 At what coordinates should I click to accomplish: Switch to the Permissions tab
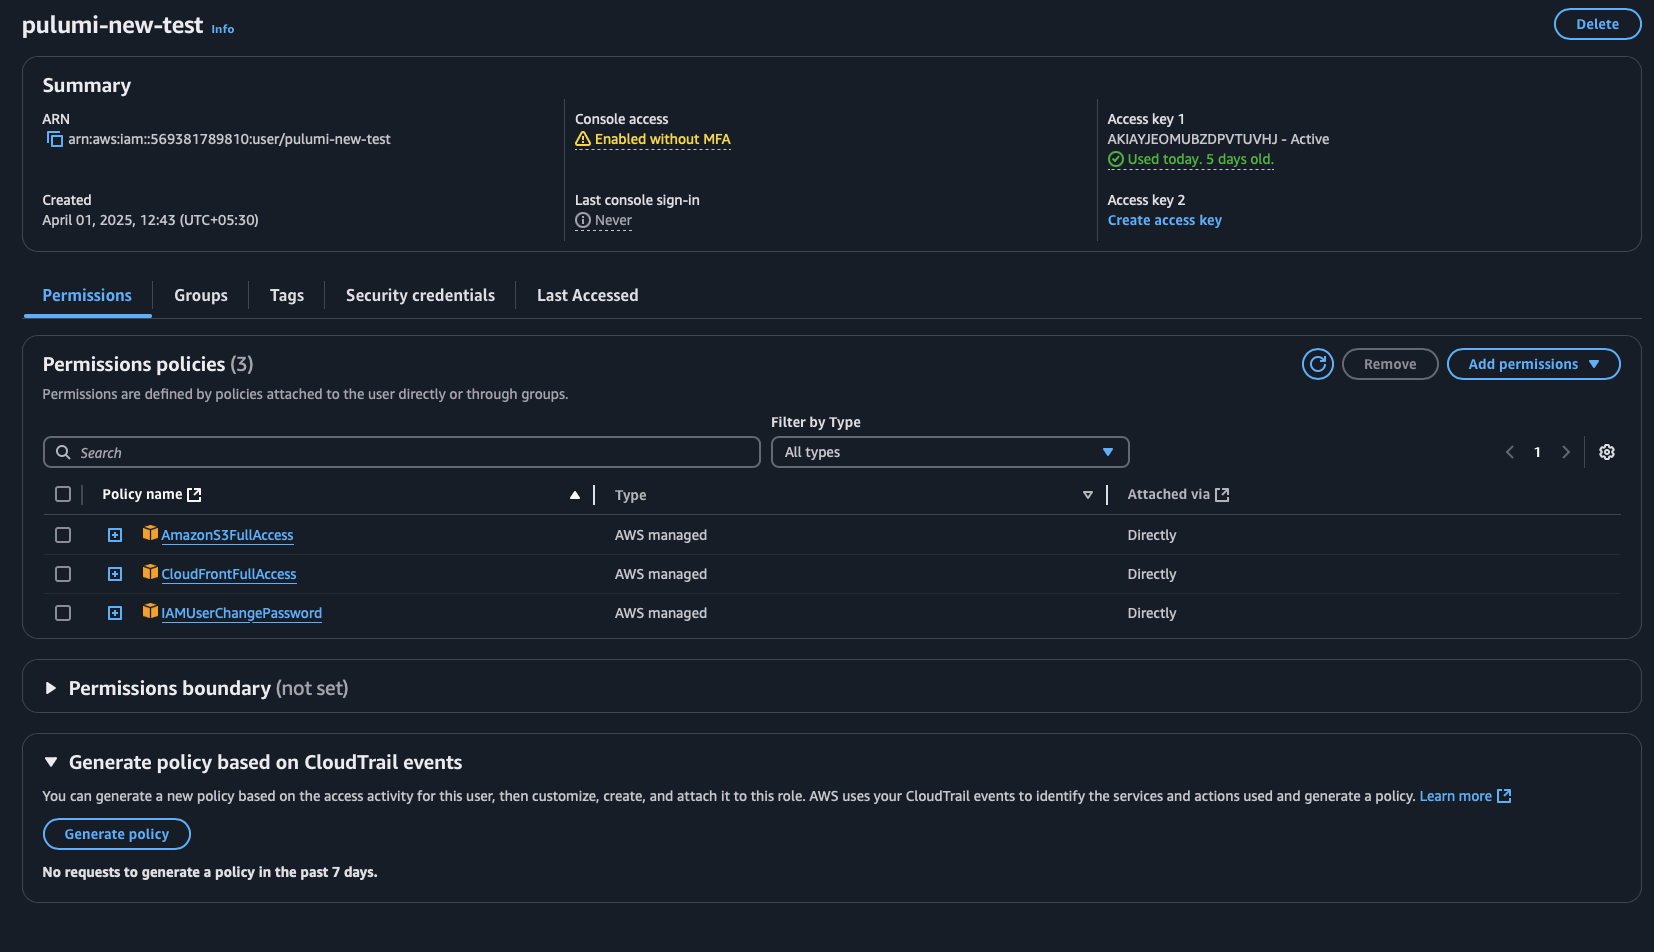click(87, 295)
